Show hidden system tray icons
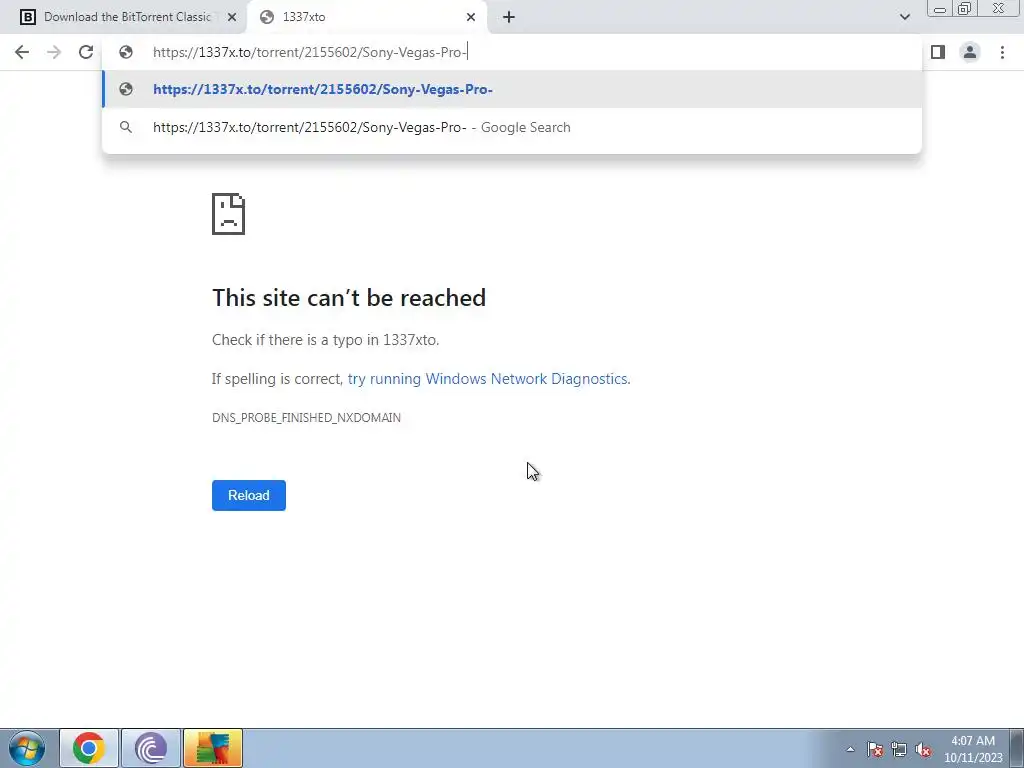Viewport: 1024px width, 768px height. click(x=850, y=750)
